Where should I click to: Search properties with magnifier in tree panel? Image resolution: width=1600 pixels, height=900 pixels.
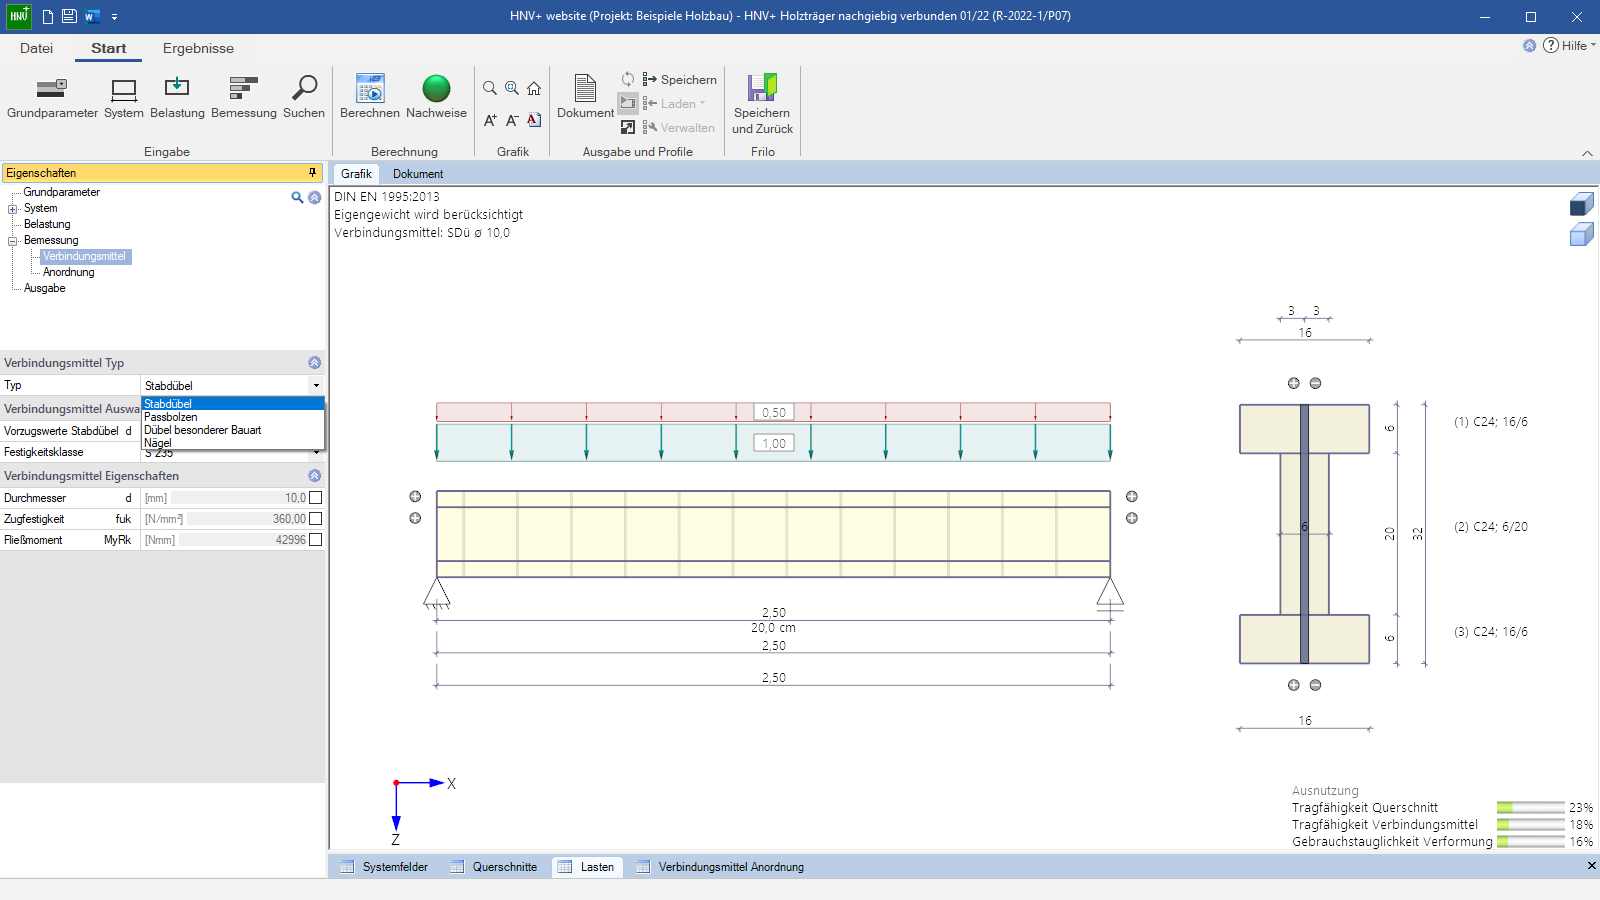(x=297, y=197)
